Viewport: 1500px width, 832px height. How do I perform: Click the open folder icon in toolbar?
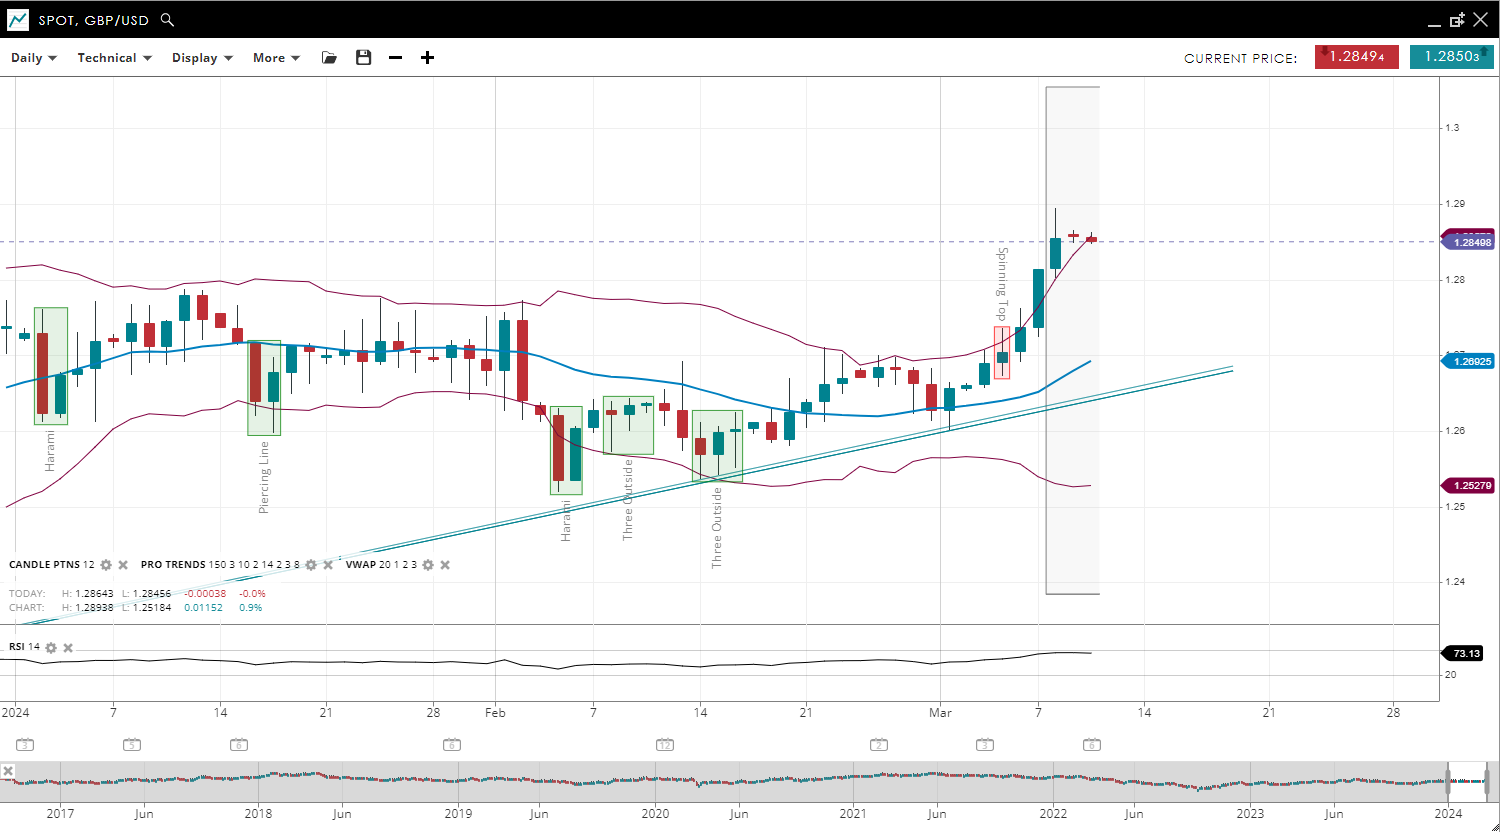point(329,58)
